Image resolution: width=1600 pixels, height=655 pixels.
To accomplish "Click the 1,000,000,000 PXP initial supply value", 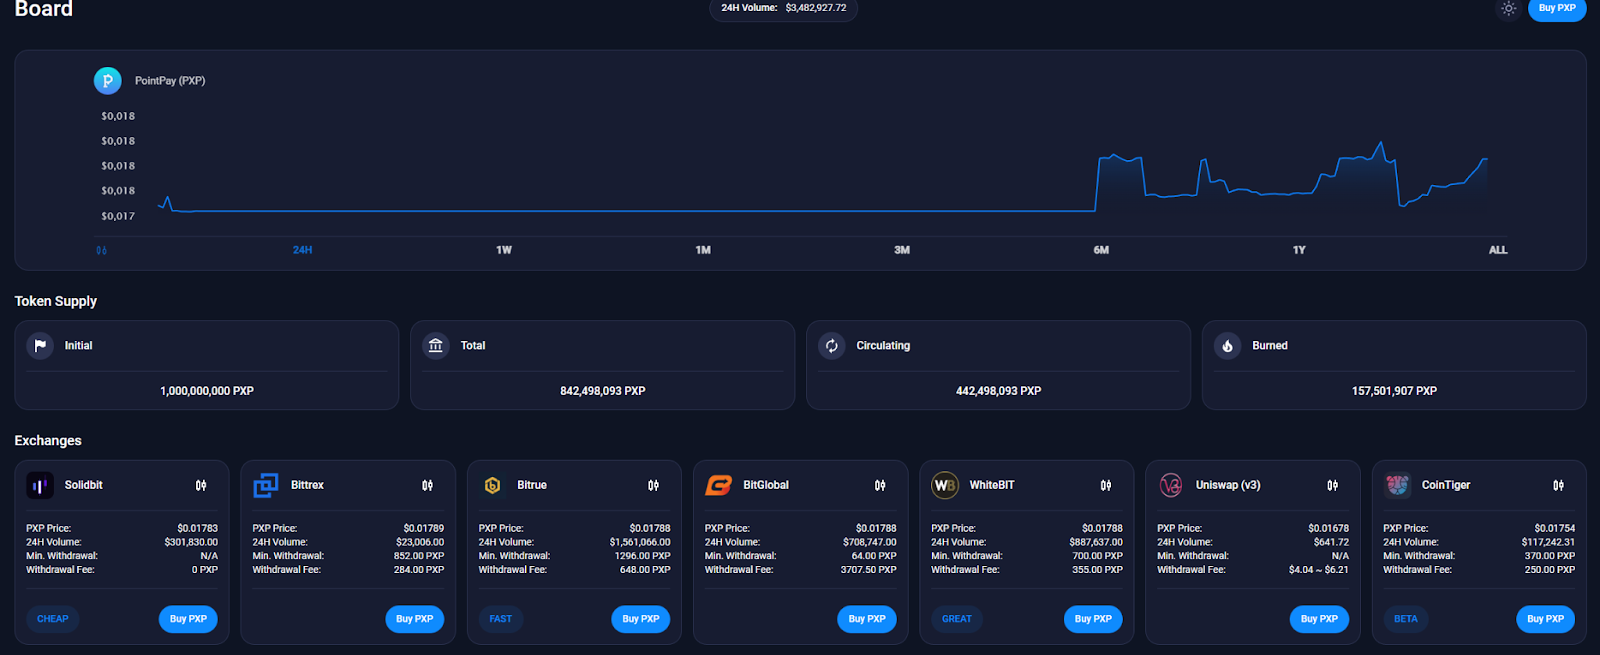I will point(207,391).
